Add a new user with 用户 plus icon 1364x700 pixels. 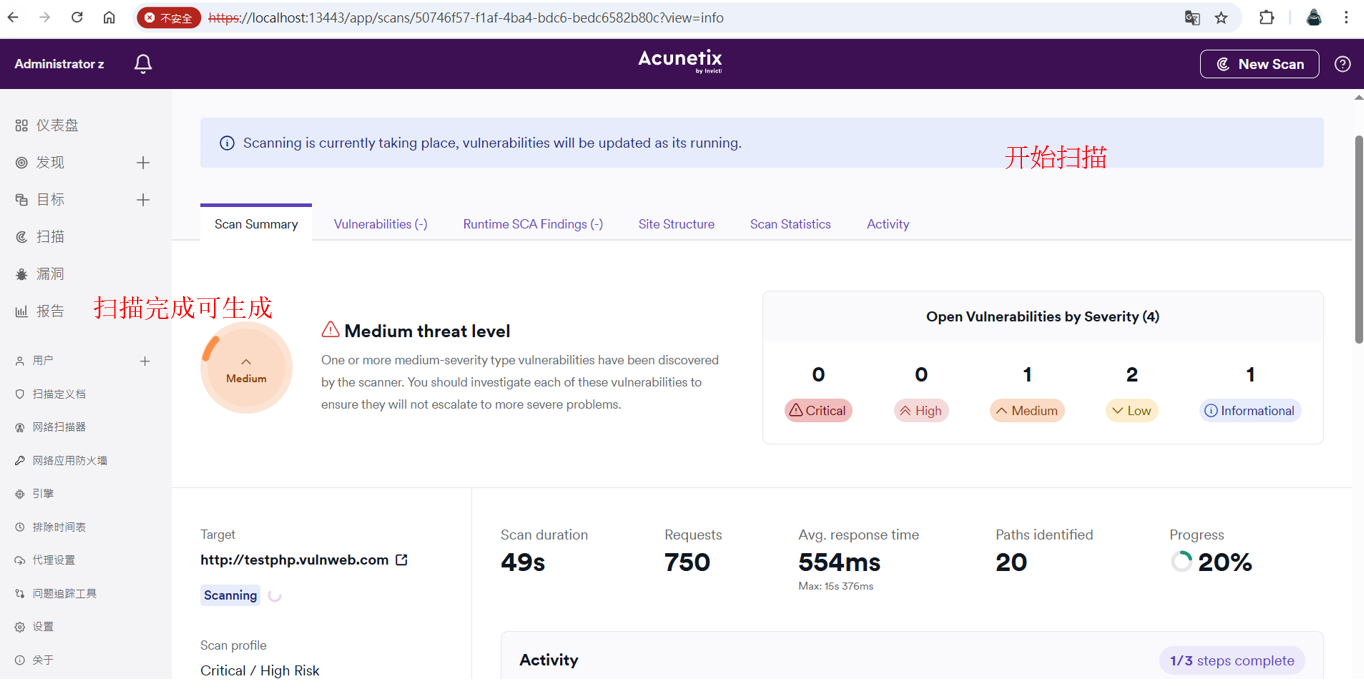point(145,361)
